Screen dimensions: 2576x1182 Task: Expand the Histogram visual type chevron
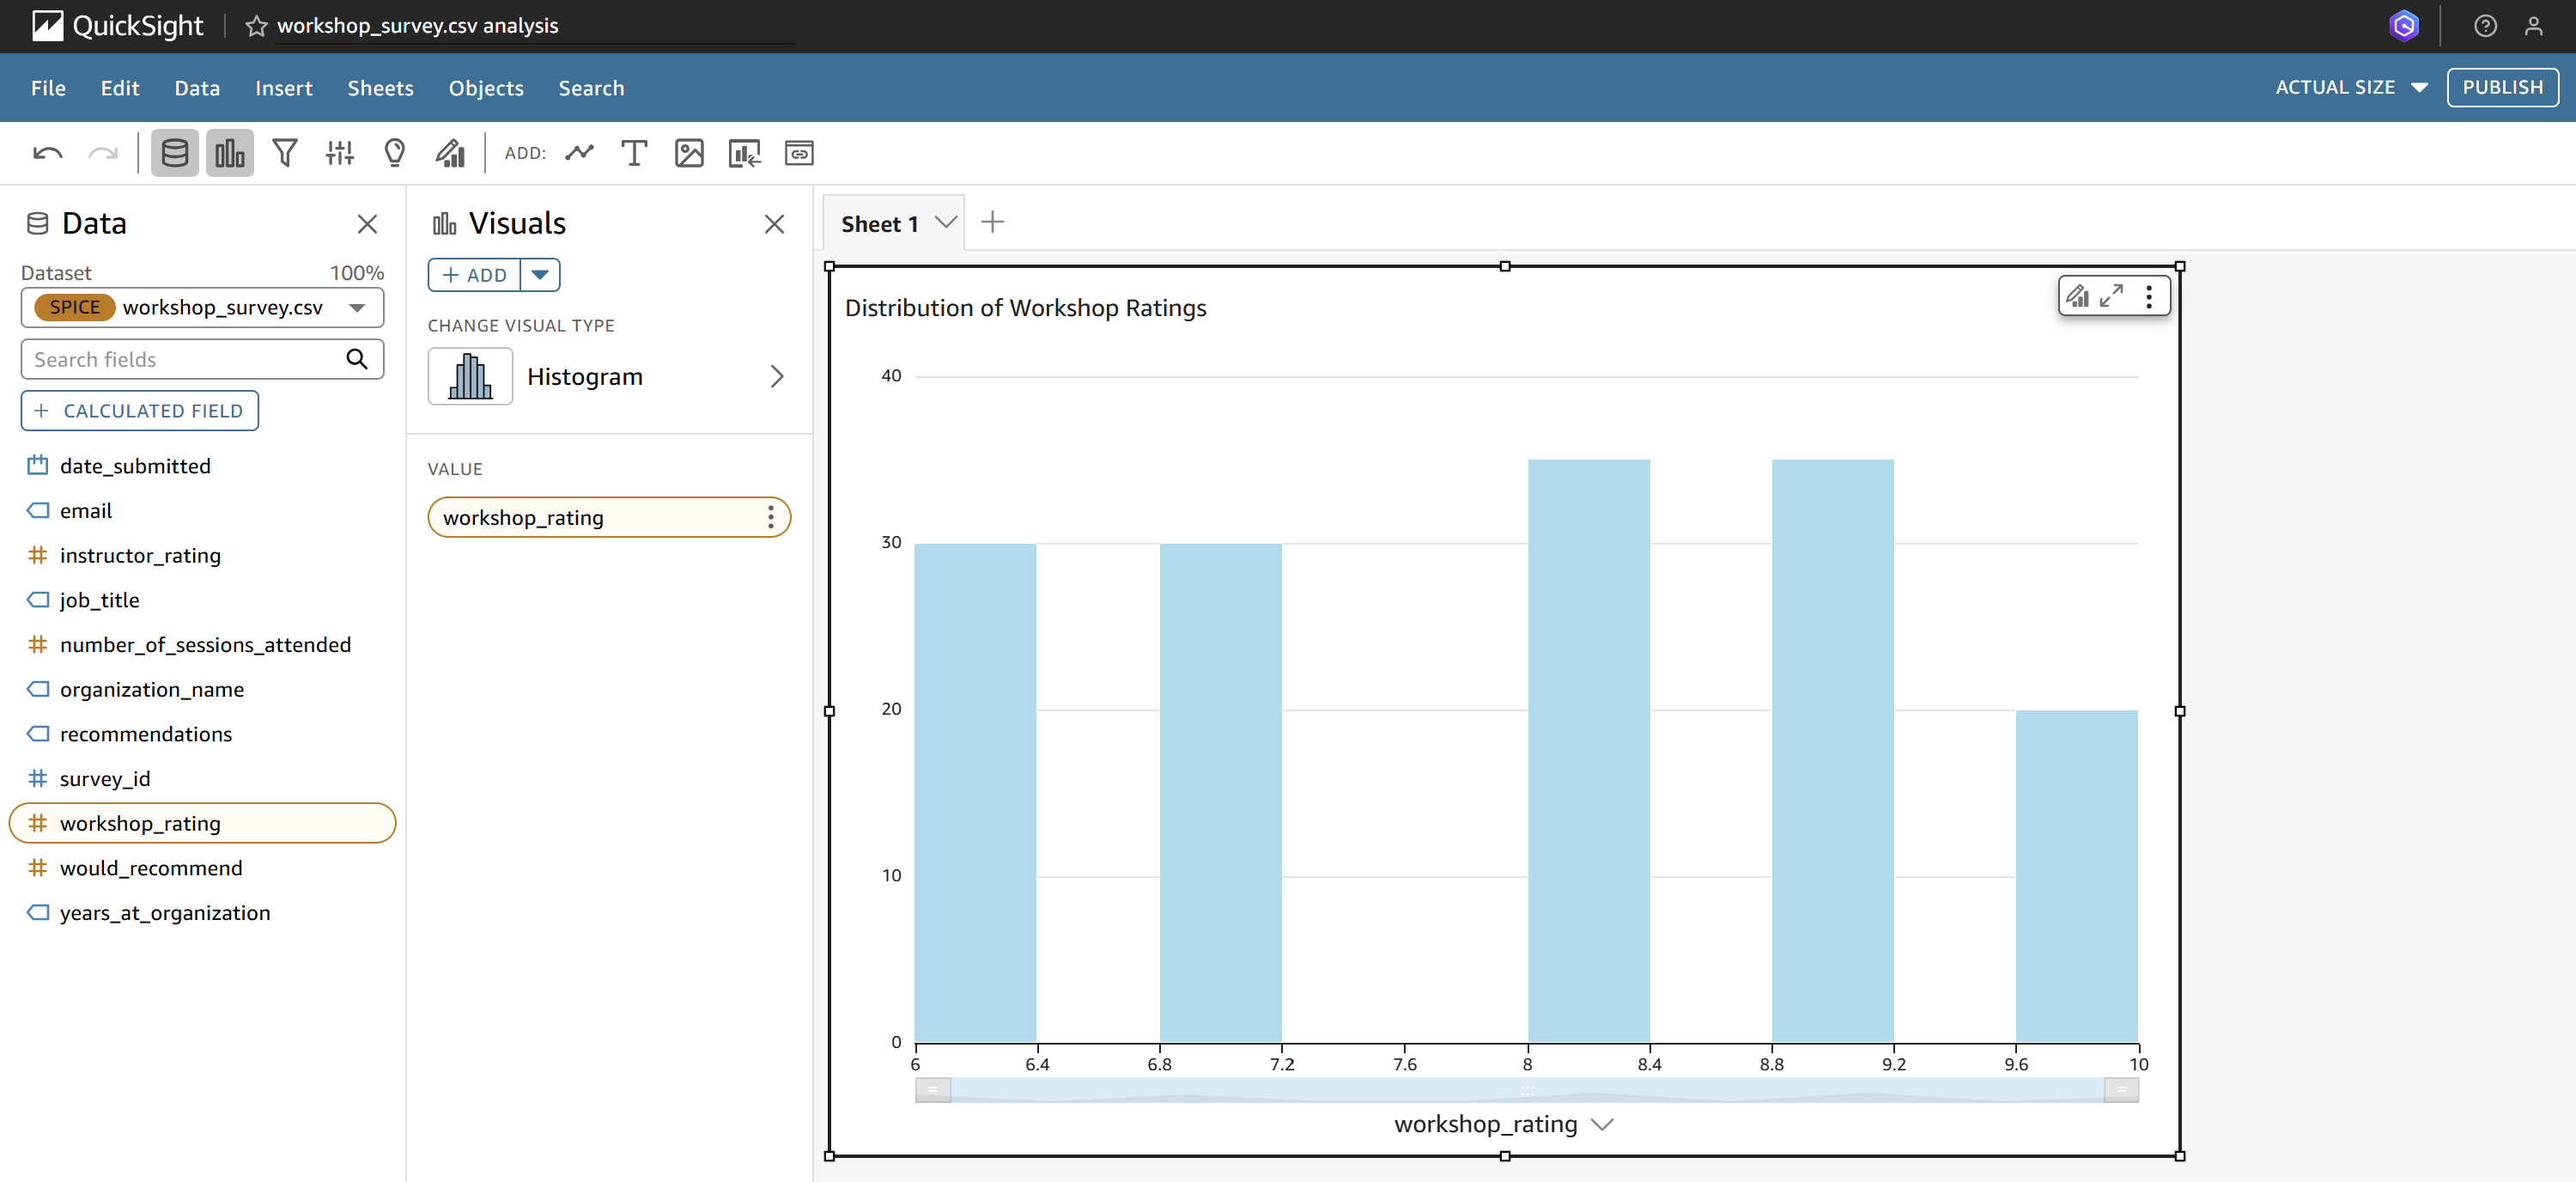pyautogui.click(x=777, y=376)
